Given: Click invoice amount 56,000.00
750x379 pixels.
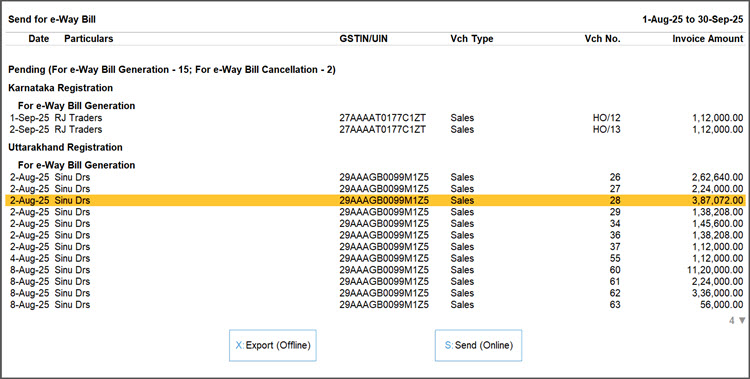Looking at the screenshot, I should coord(721,305).
